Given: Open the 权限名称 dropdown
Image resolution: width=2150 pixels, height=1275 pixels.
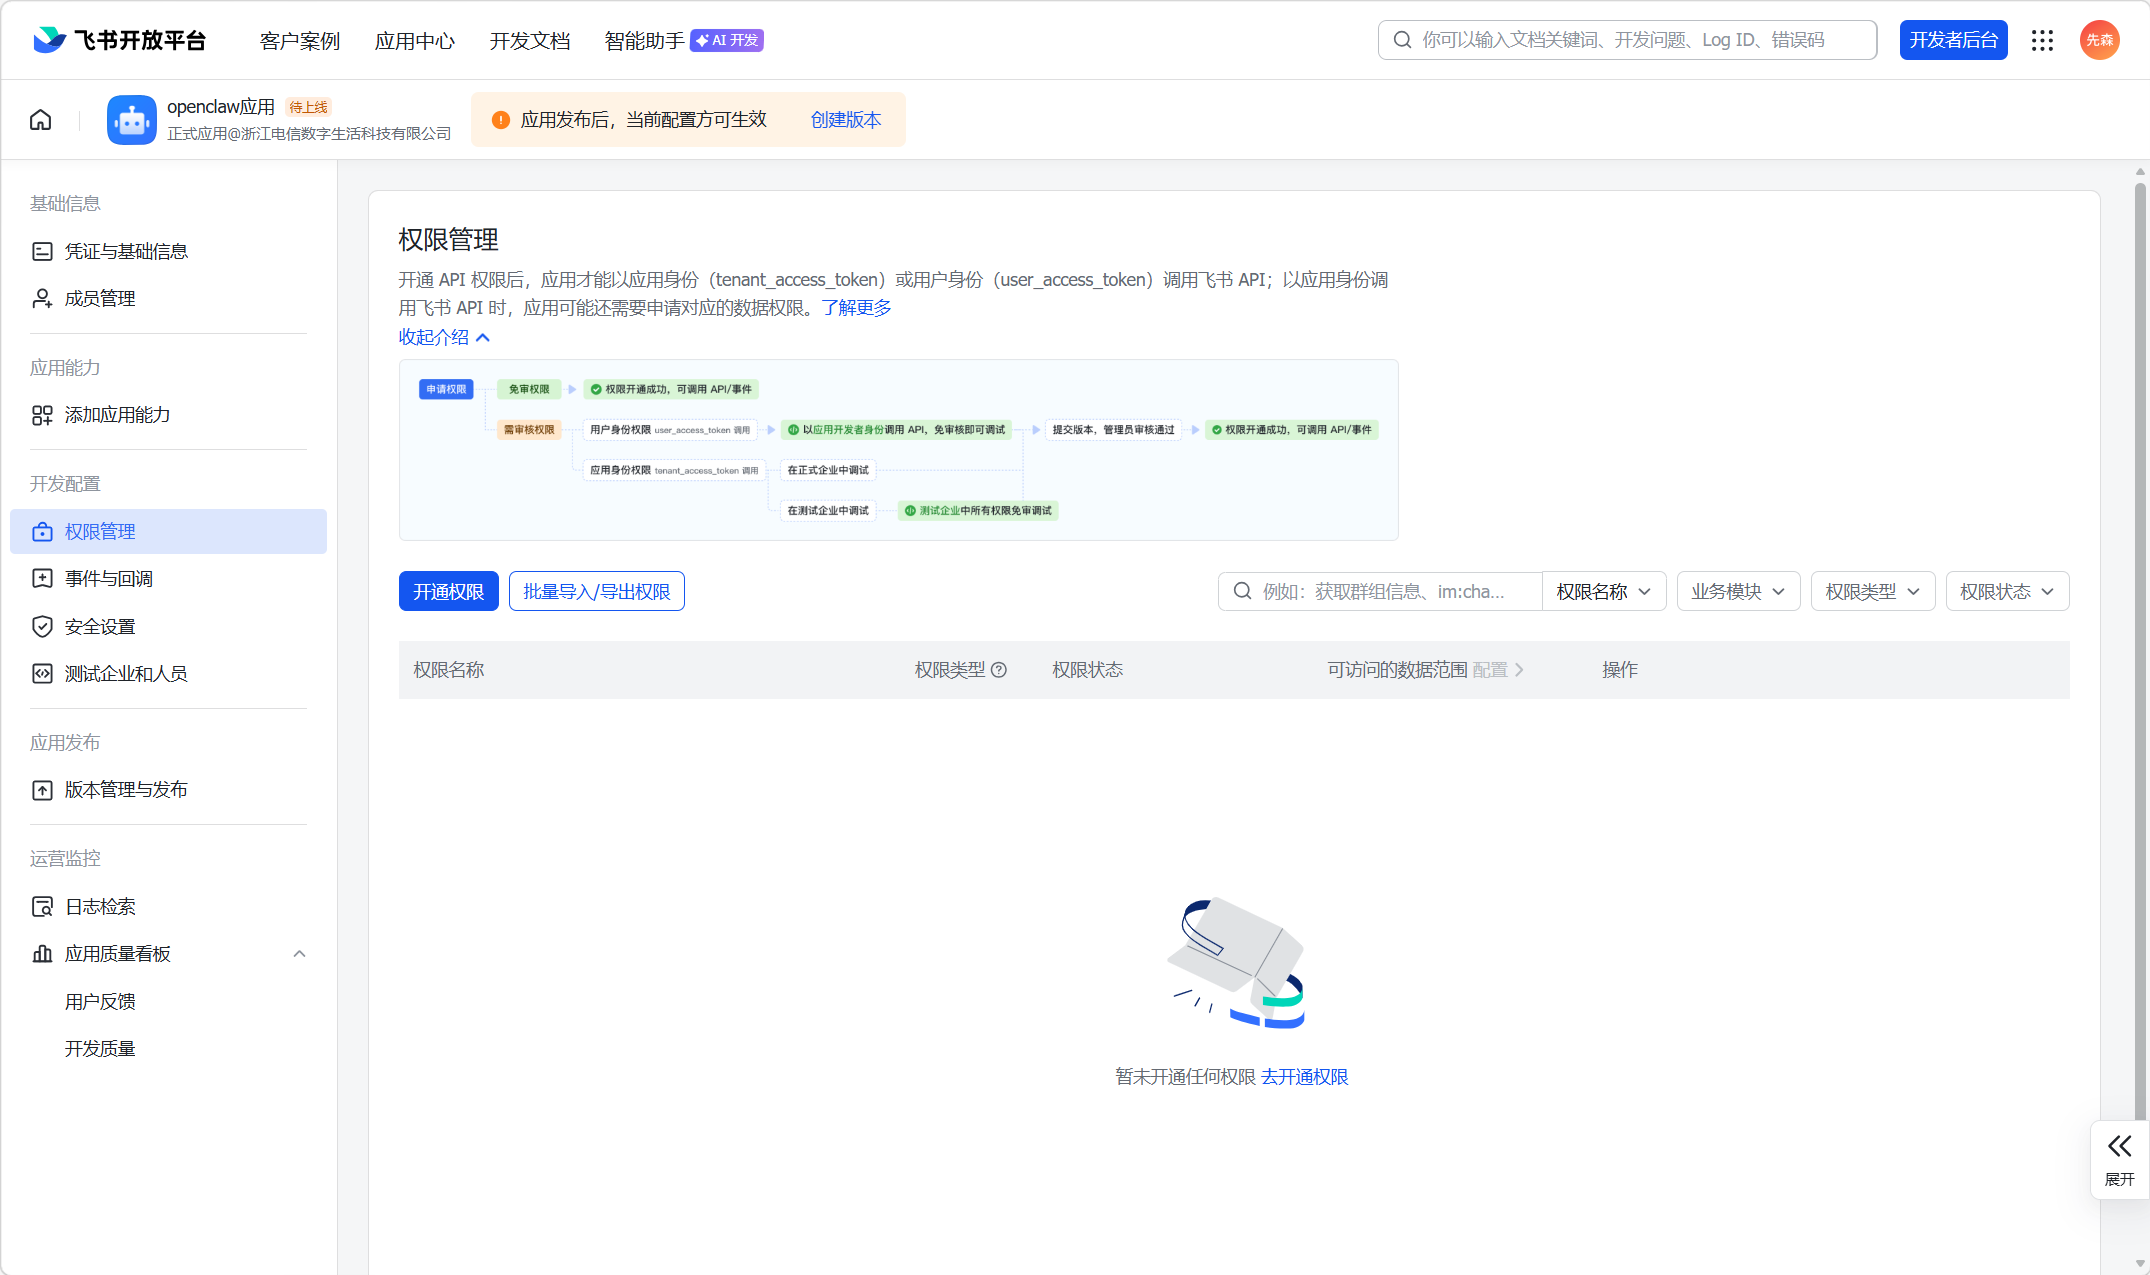Looking at the screenshot, I should point(1603,591).
